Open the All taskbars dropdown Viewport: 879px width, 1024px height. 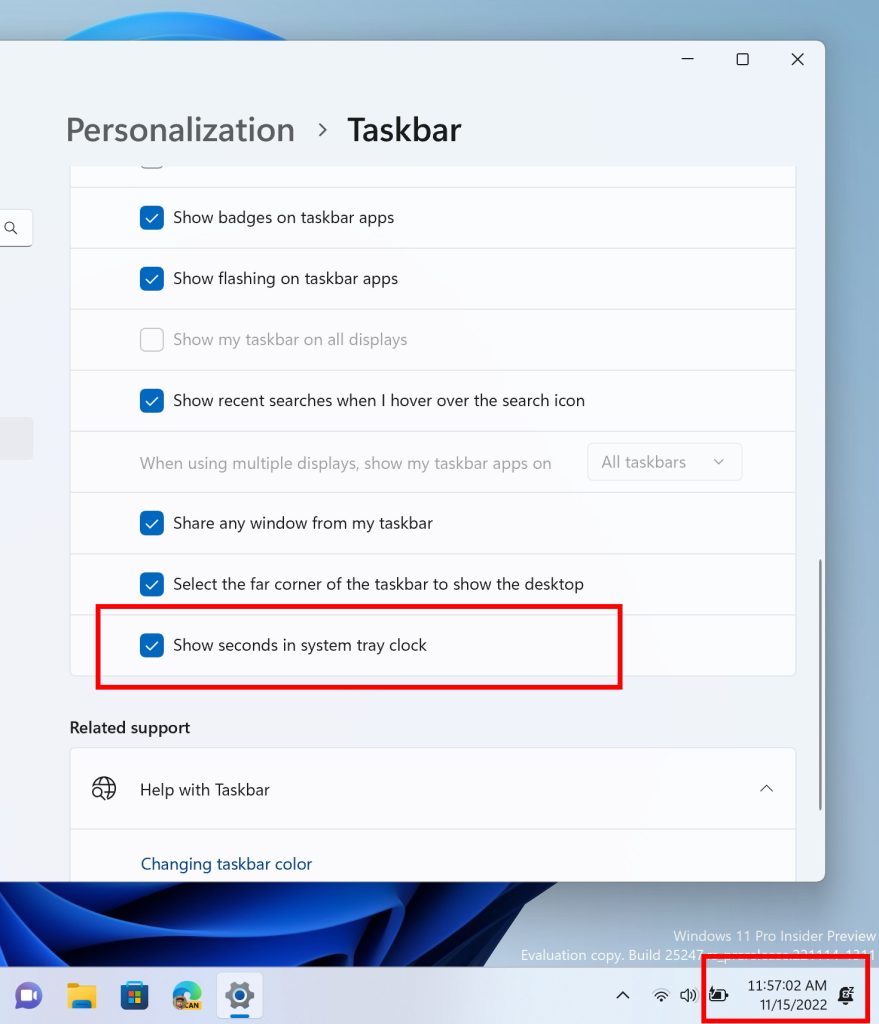(664, 461)
